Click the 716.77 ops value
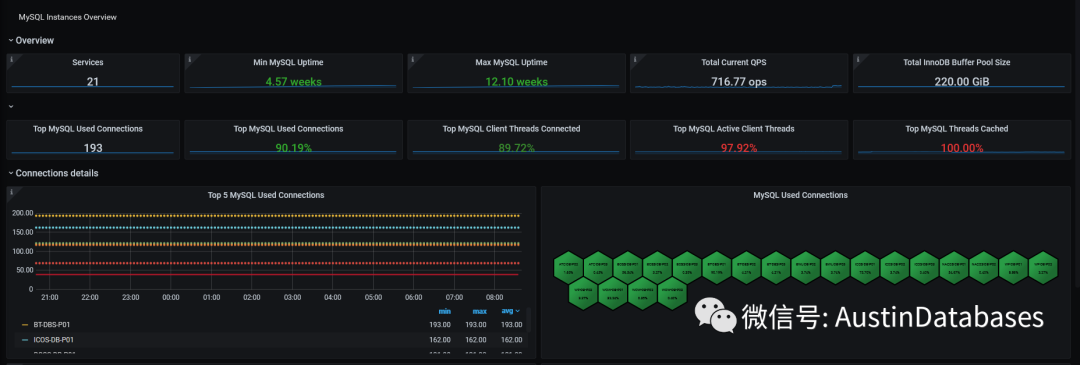Screen dimensions: 1080x365 coord(738,82)
